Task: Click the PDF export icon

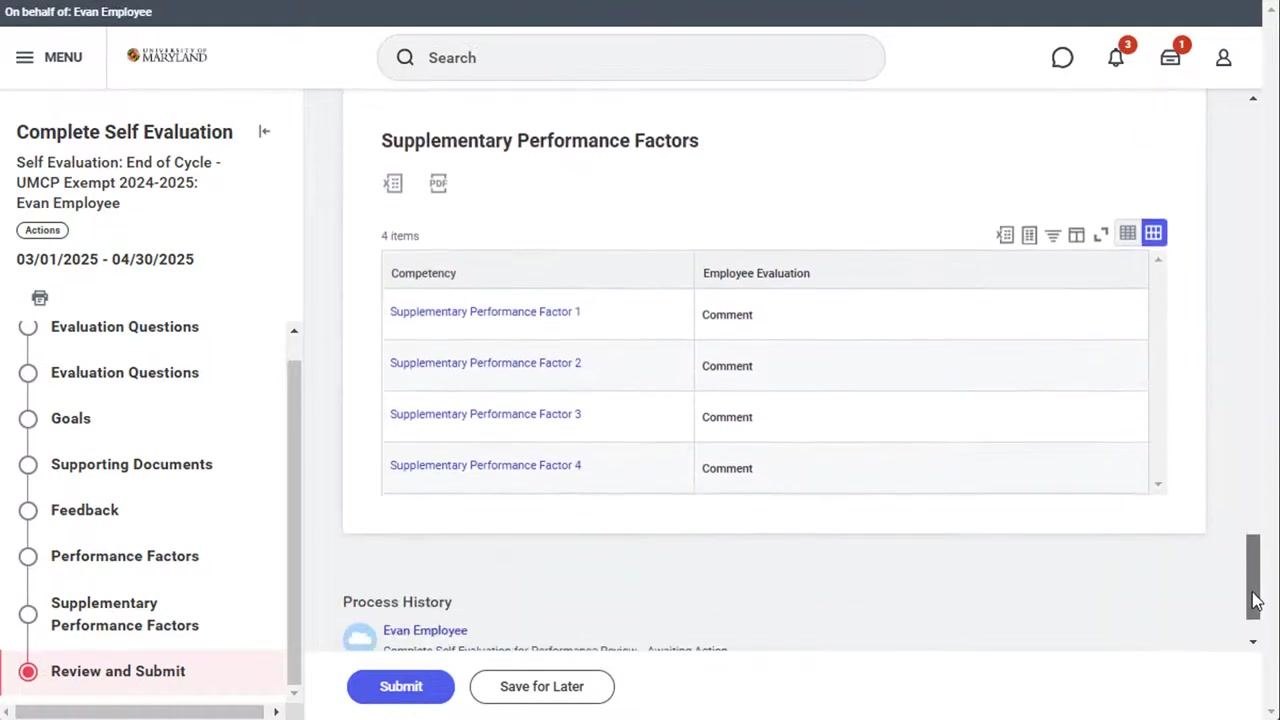Action: 438,183
